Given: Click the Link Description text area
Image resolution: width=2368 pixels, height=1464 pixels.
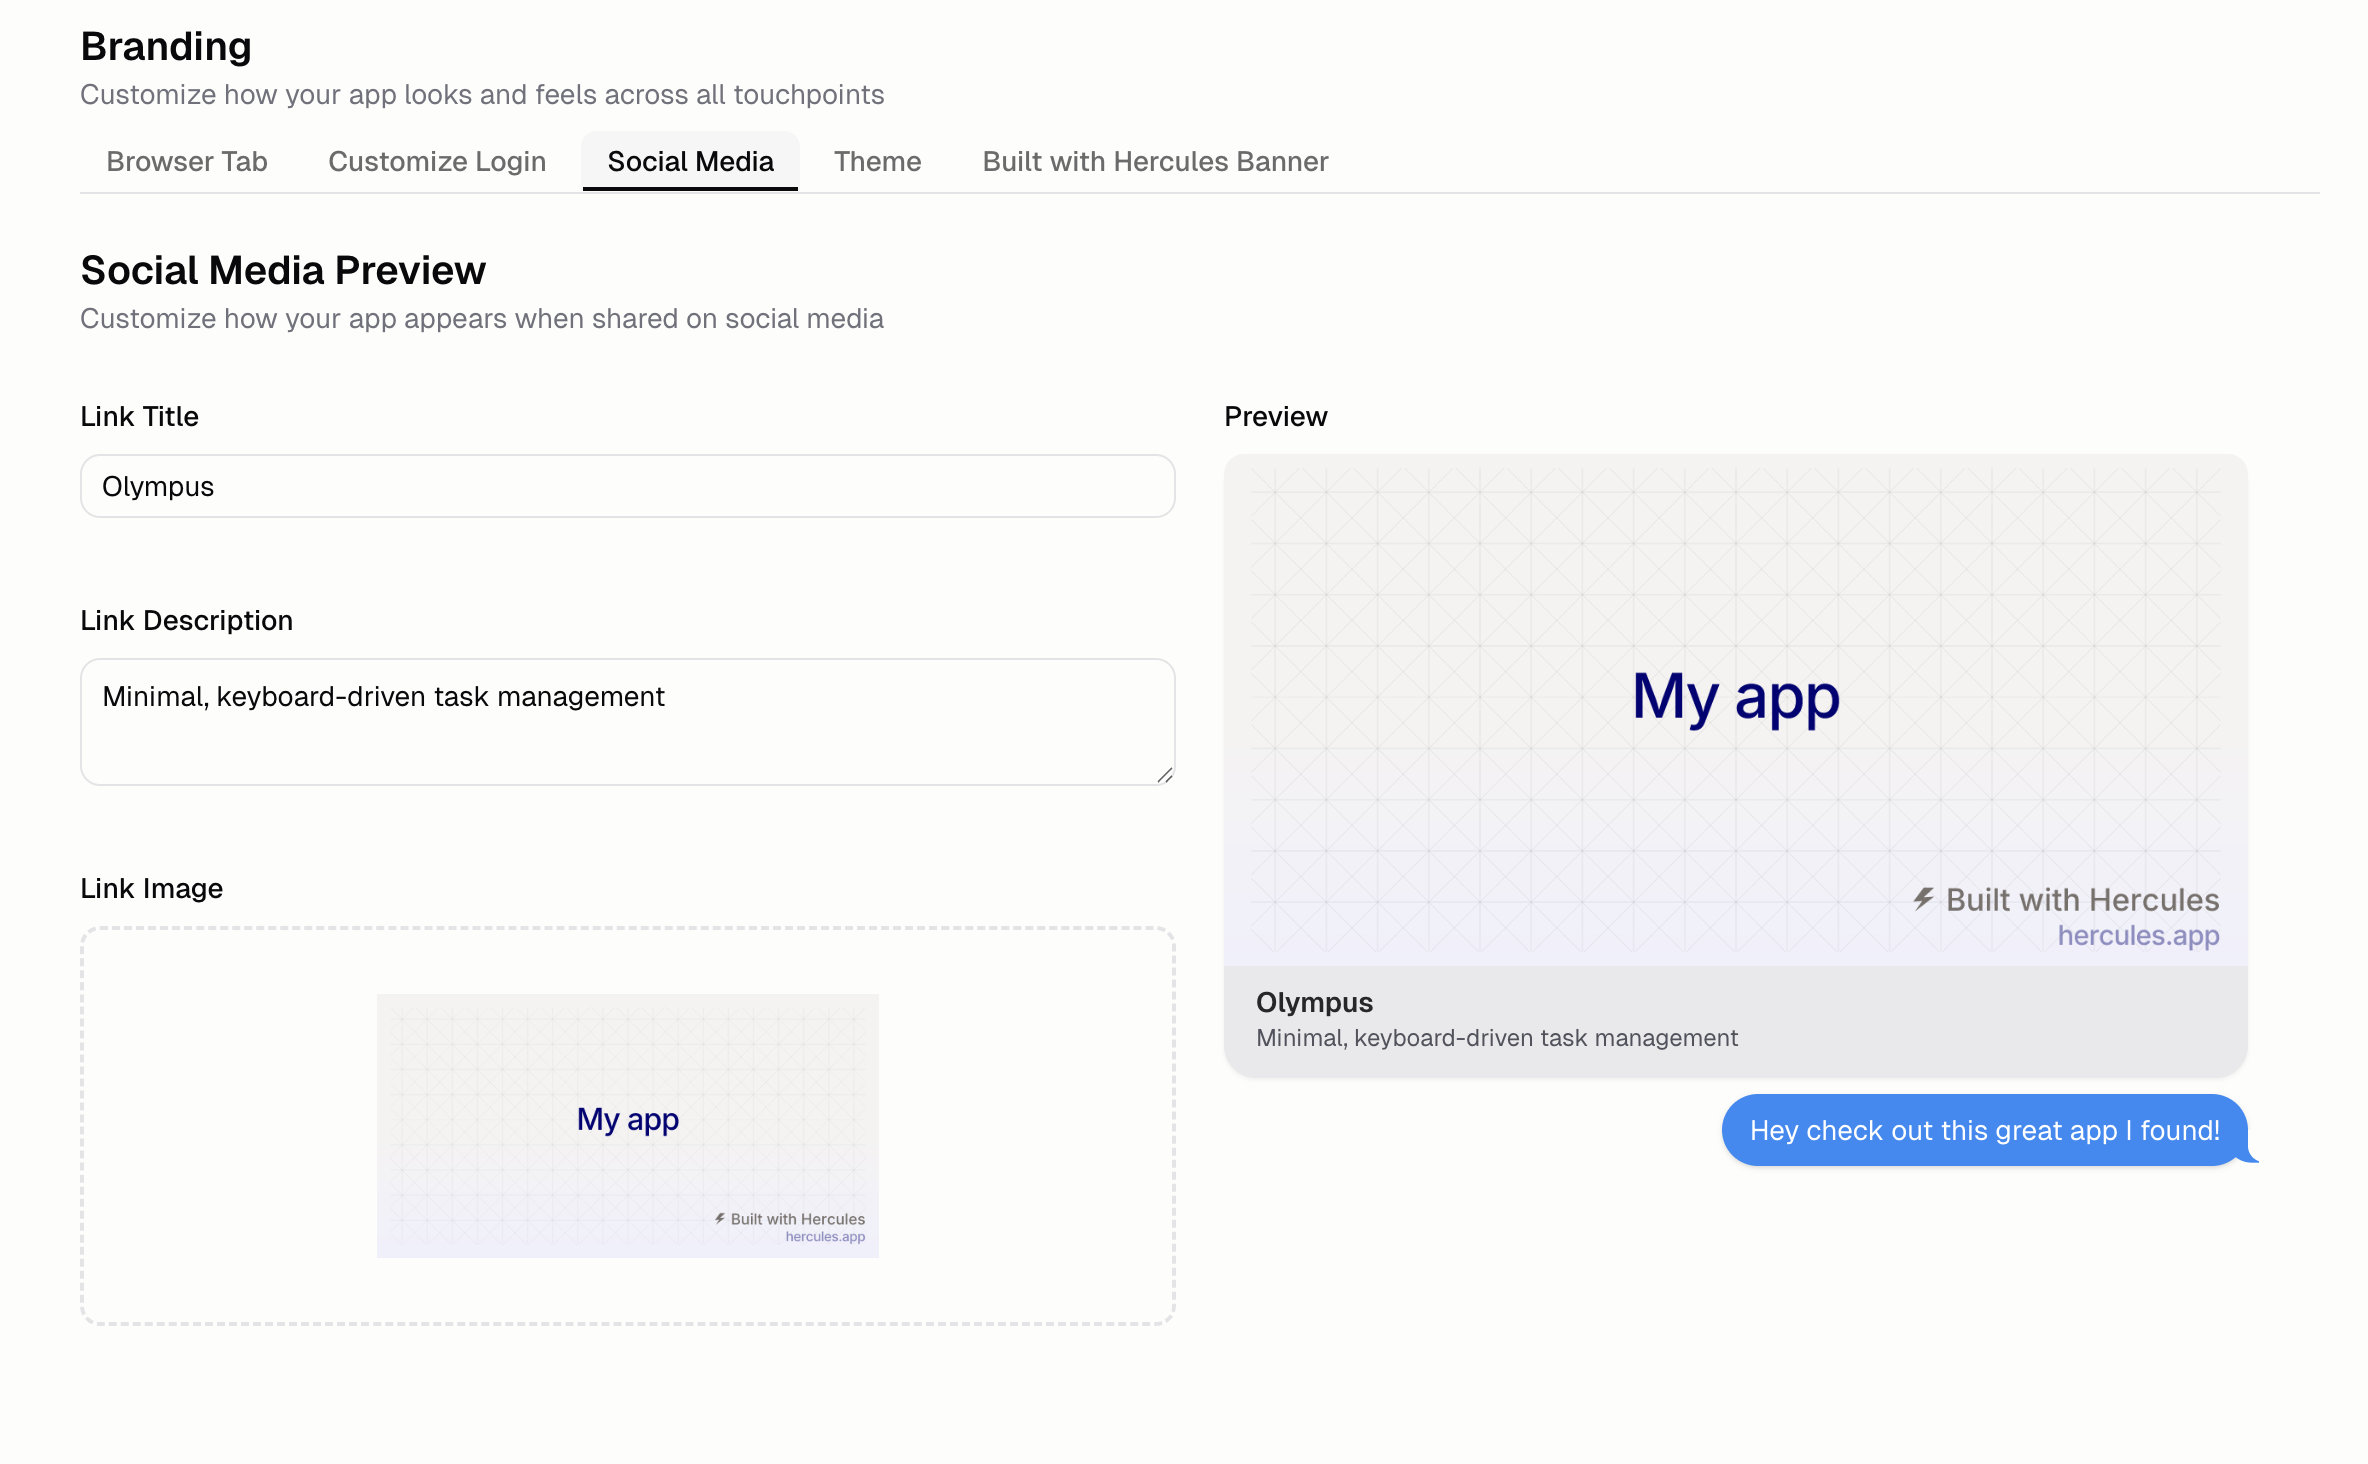Looking at the screenshot, I should point(627,721).
